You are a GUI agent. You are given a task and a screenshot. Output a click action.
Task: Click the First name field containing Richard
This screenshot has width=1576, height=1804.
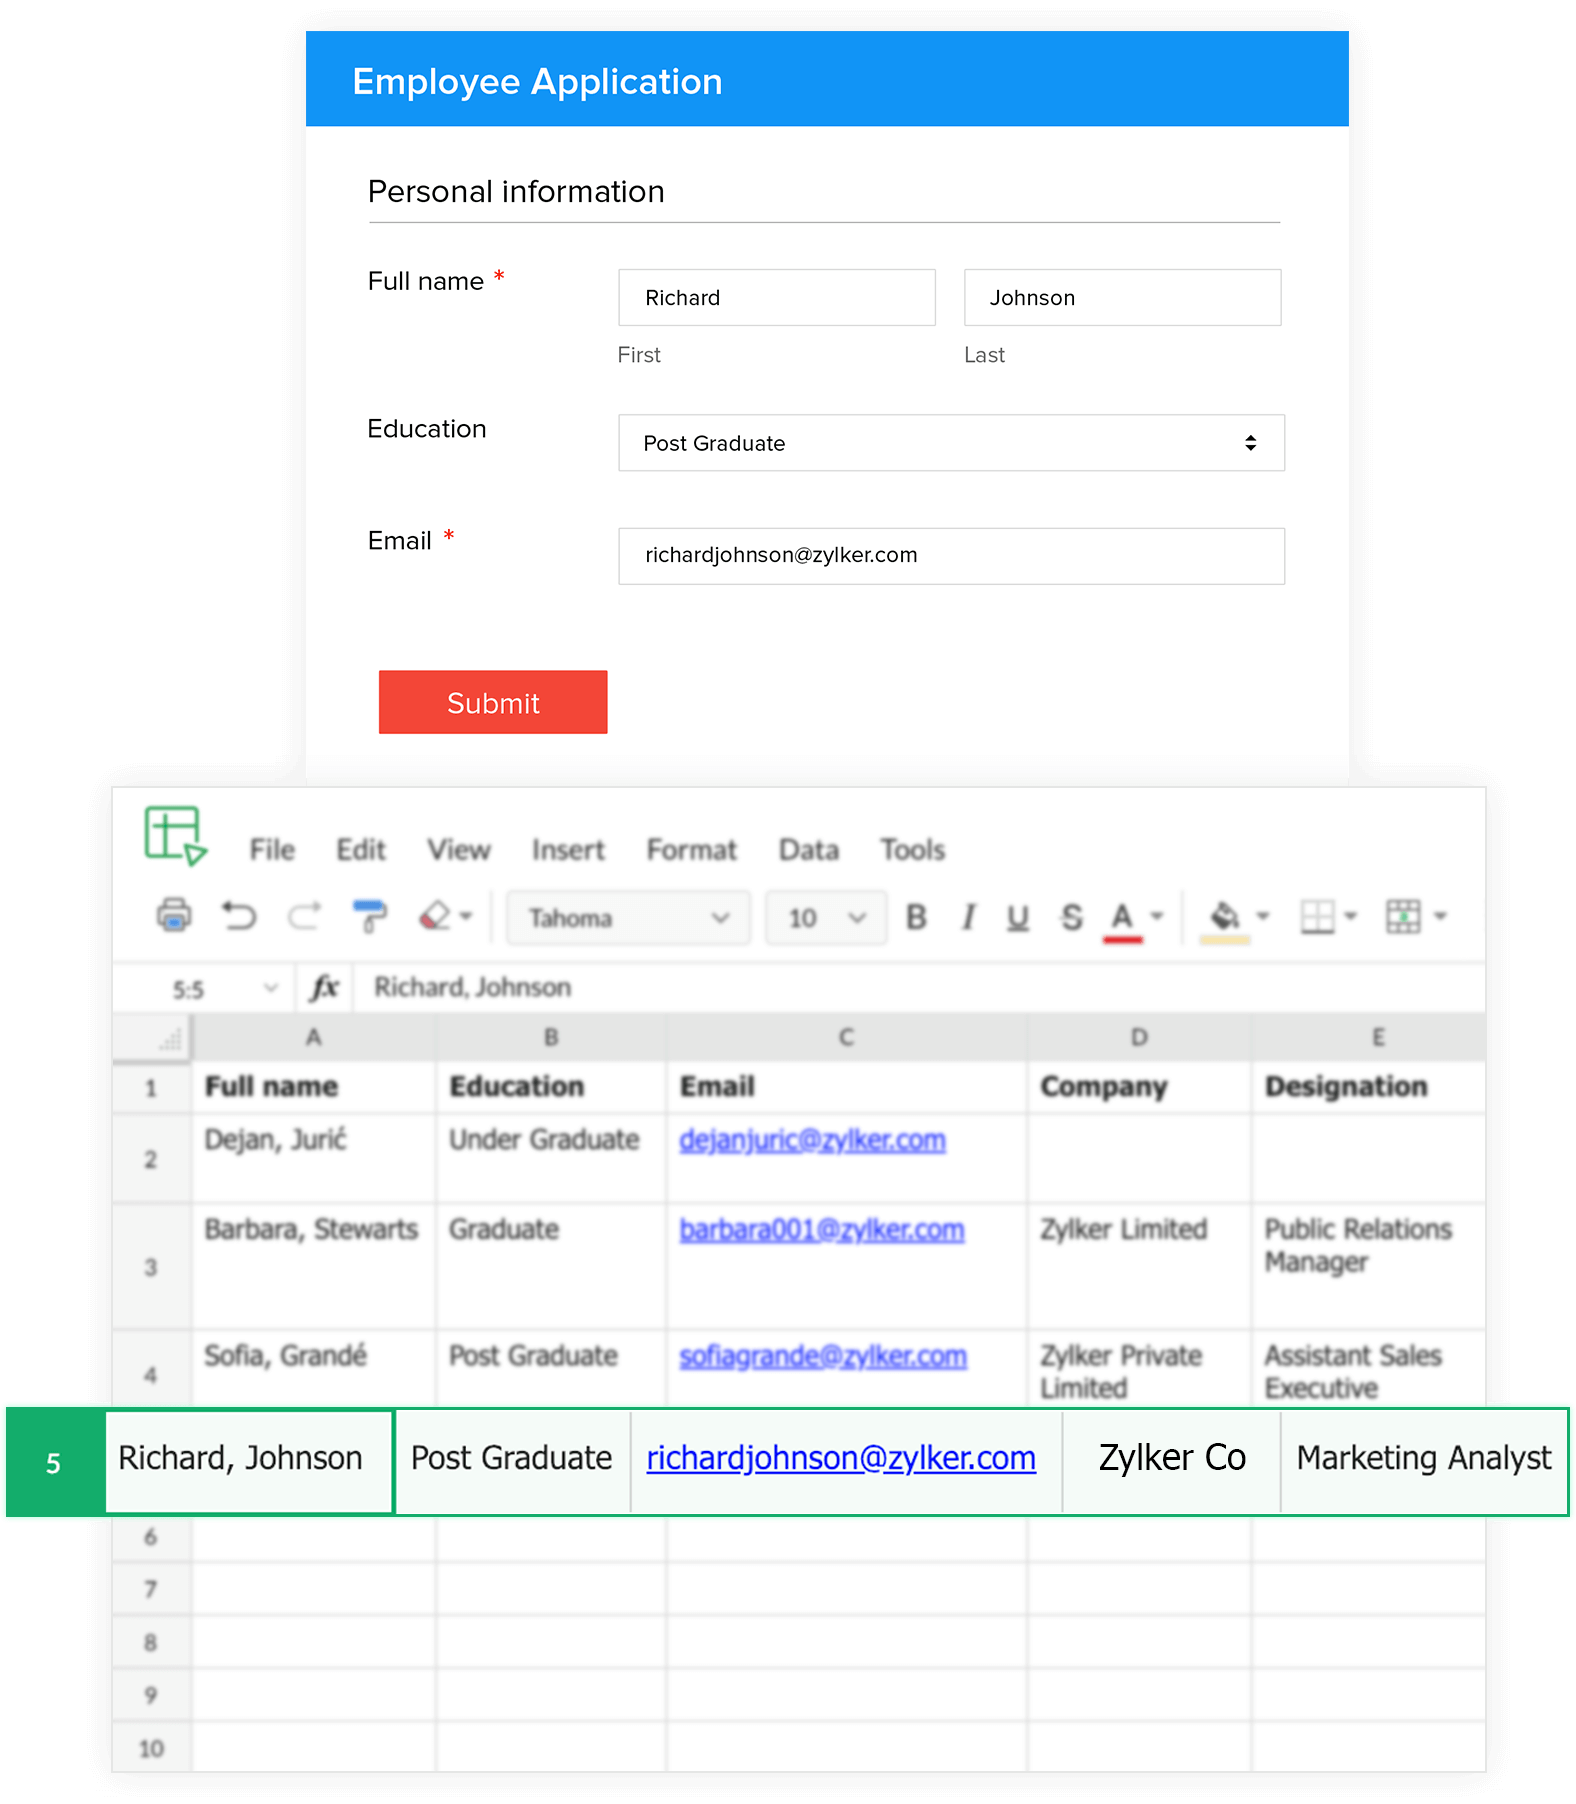coord(777,297)
